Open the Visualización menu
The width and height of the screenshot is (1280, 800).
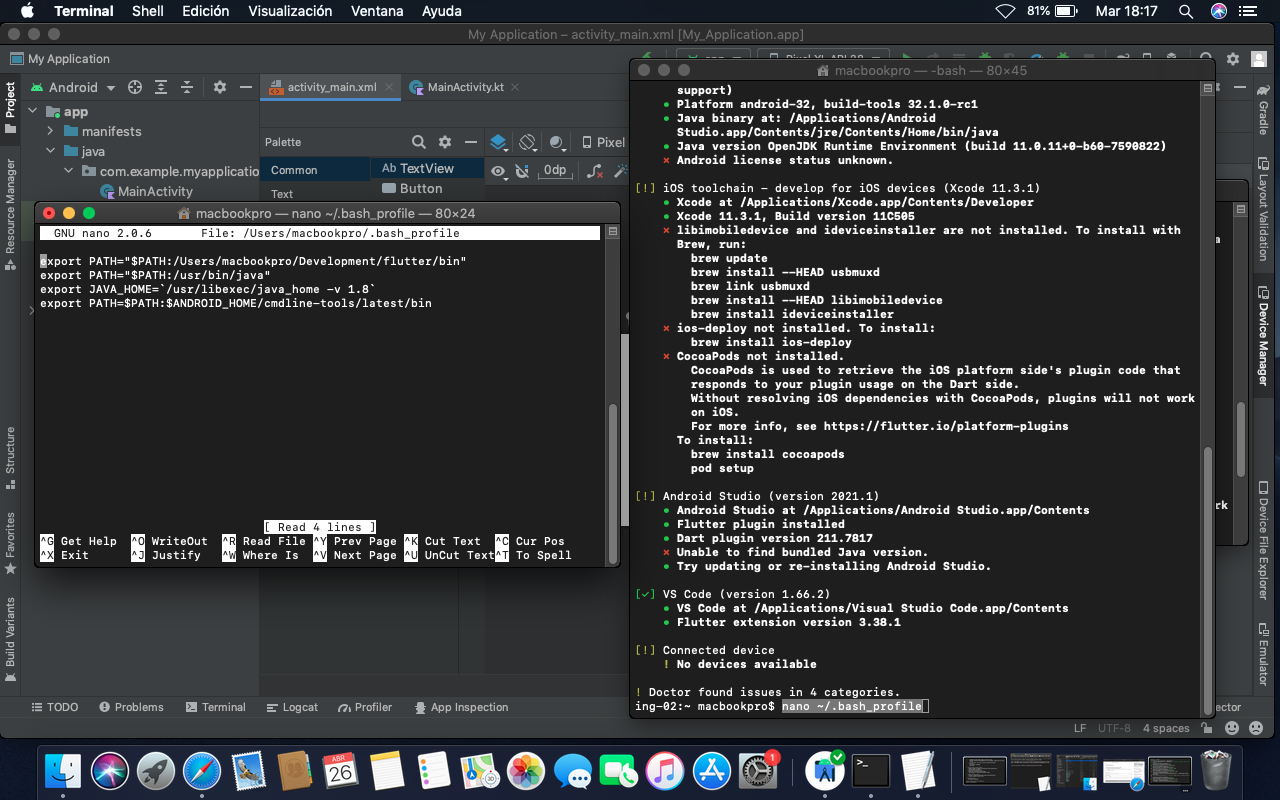(290, 11)
